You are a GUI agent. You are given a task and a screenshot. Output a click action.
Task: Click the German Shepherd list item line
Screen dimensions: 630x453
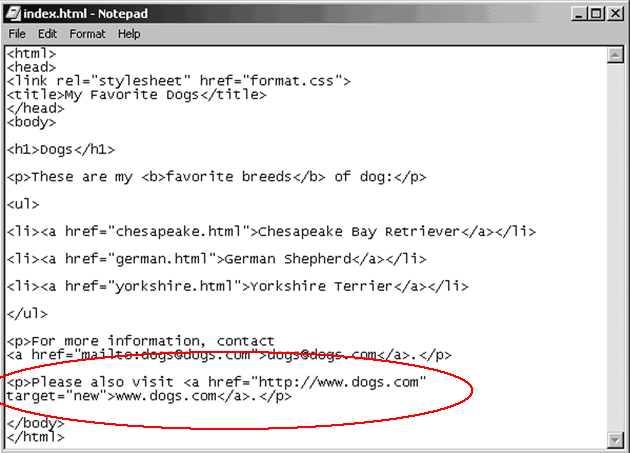217,259
